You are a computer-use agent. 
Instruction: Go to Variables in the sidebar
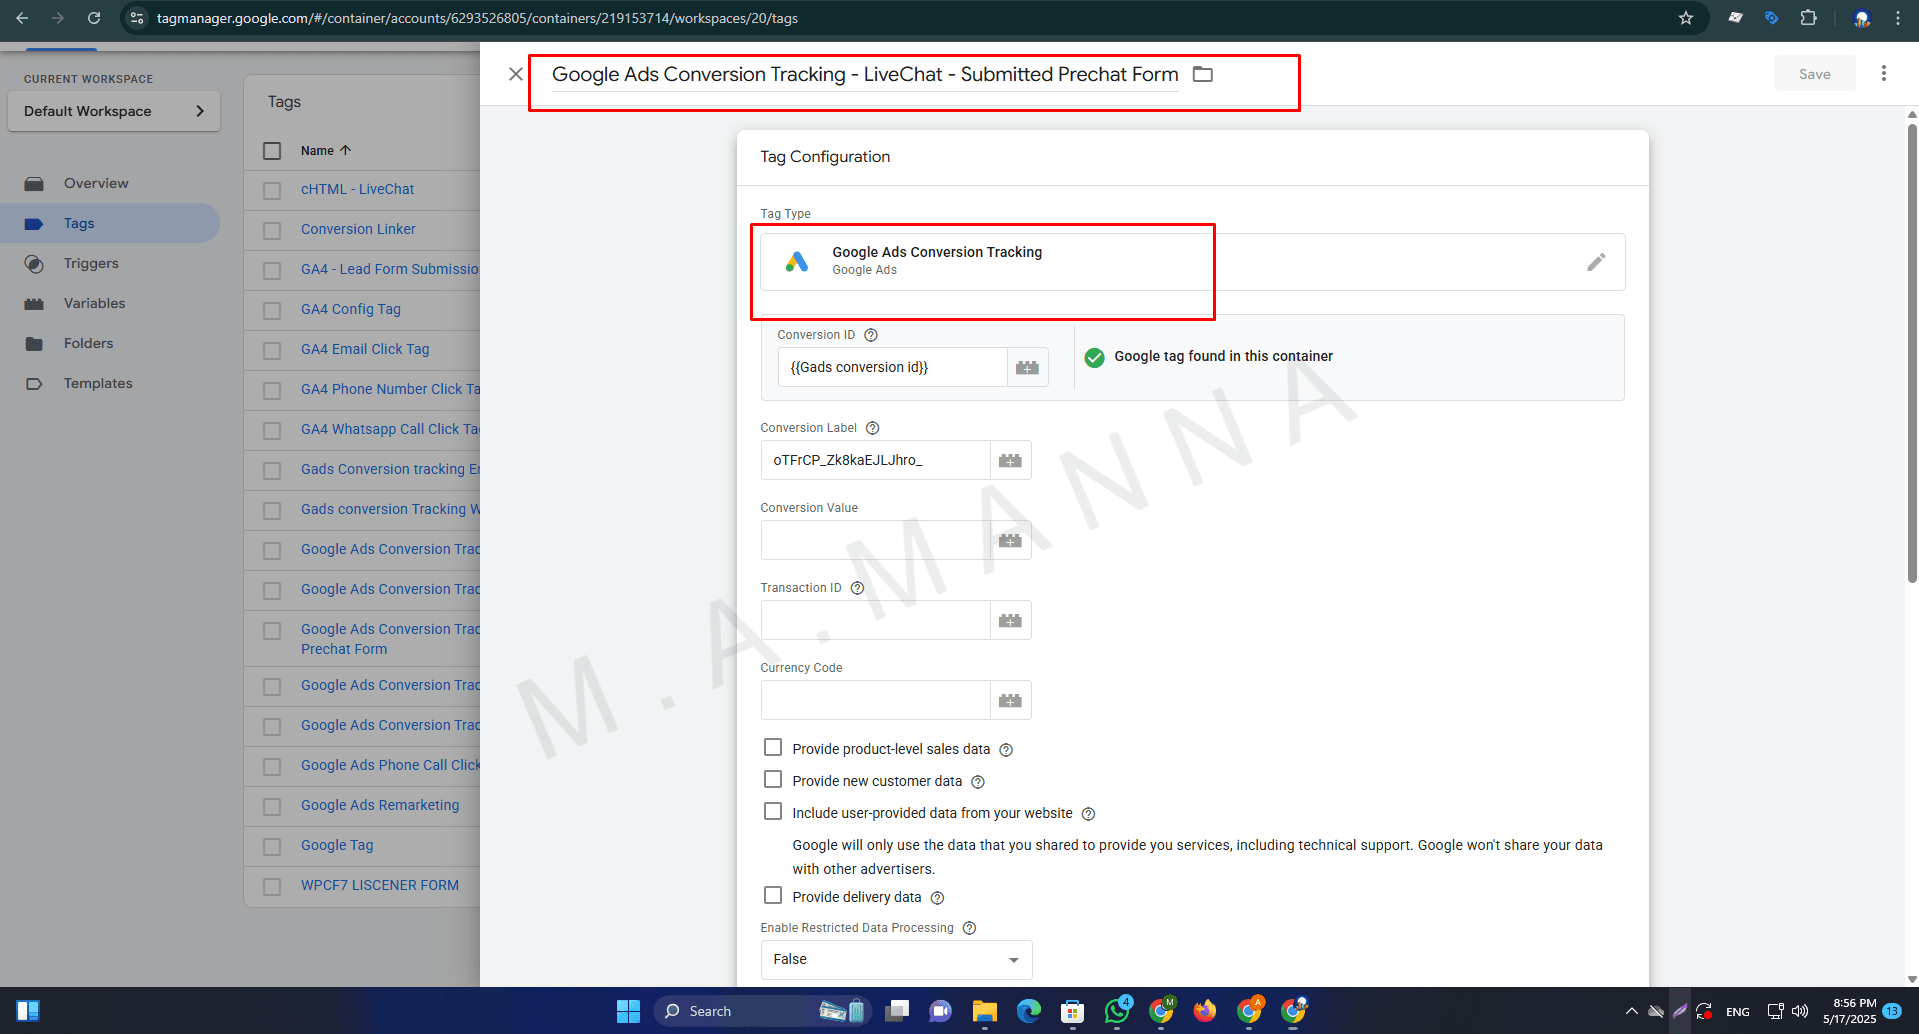click(x=94, y=304)
